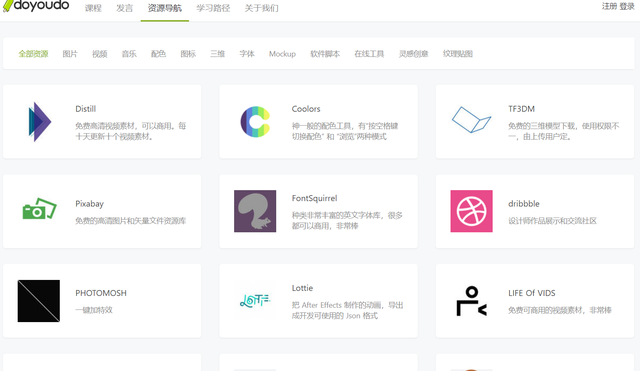Filter resources by 字体
640x371 pixels.
point(247,54)
